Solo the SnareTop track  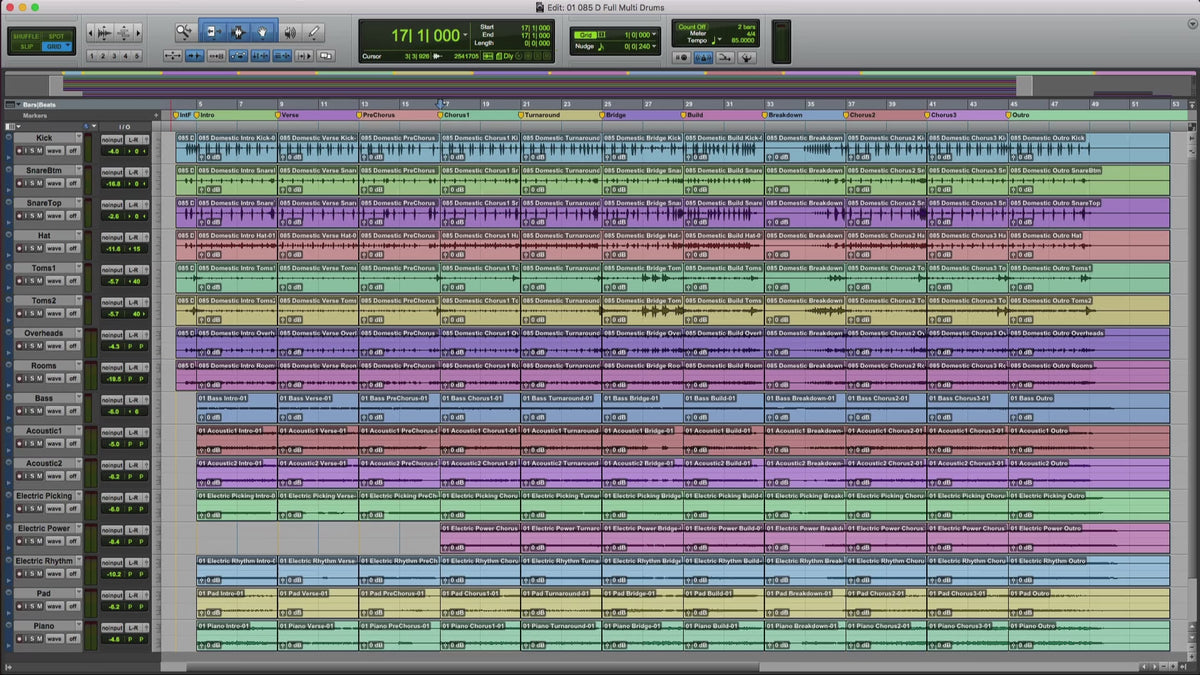(30, 216)
